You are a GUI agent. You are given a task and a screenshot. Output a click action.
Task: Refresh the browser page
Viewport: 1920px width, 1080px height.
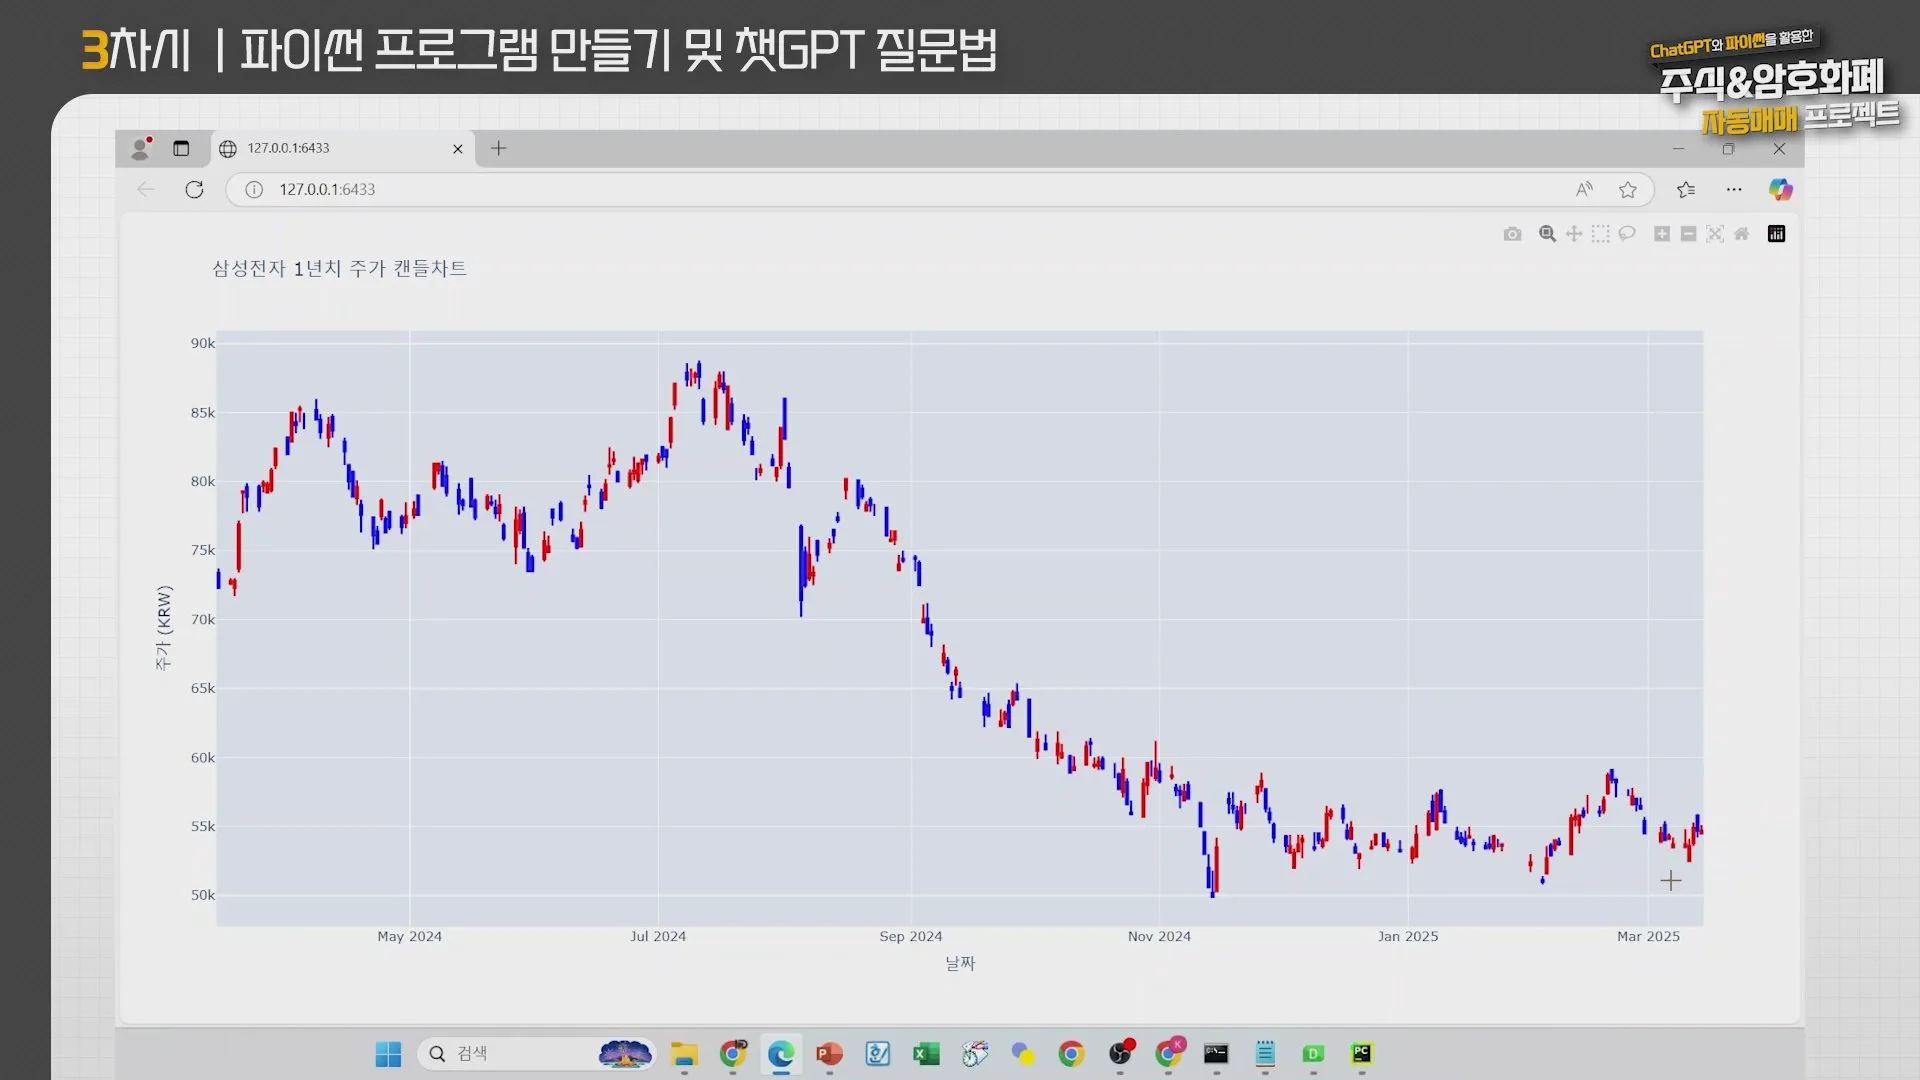coord(194,190)
